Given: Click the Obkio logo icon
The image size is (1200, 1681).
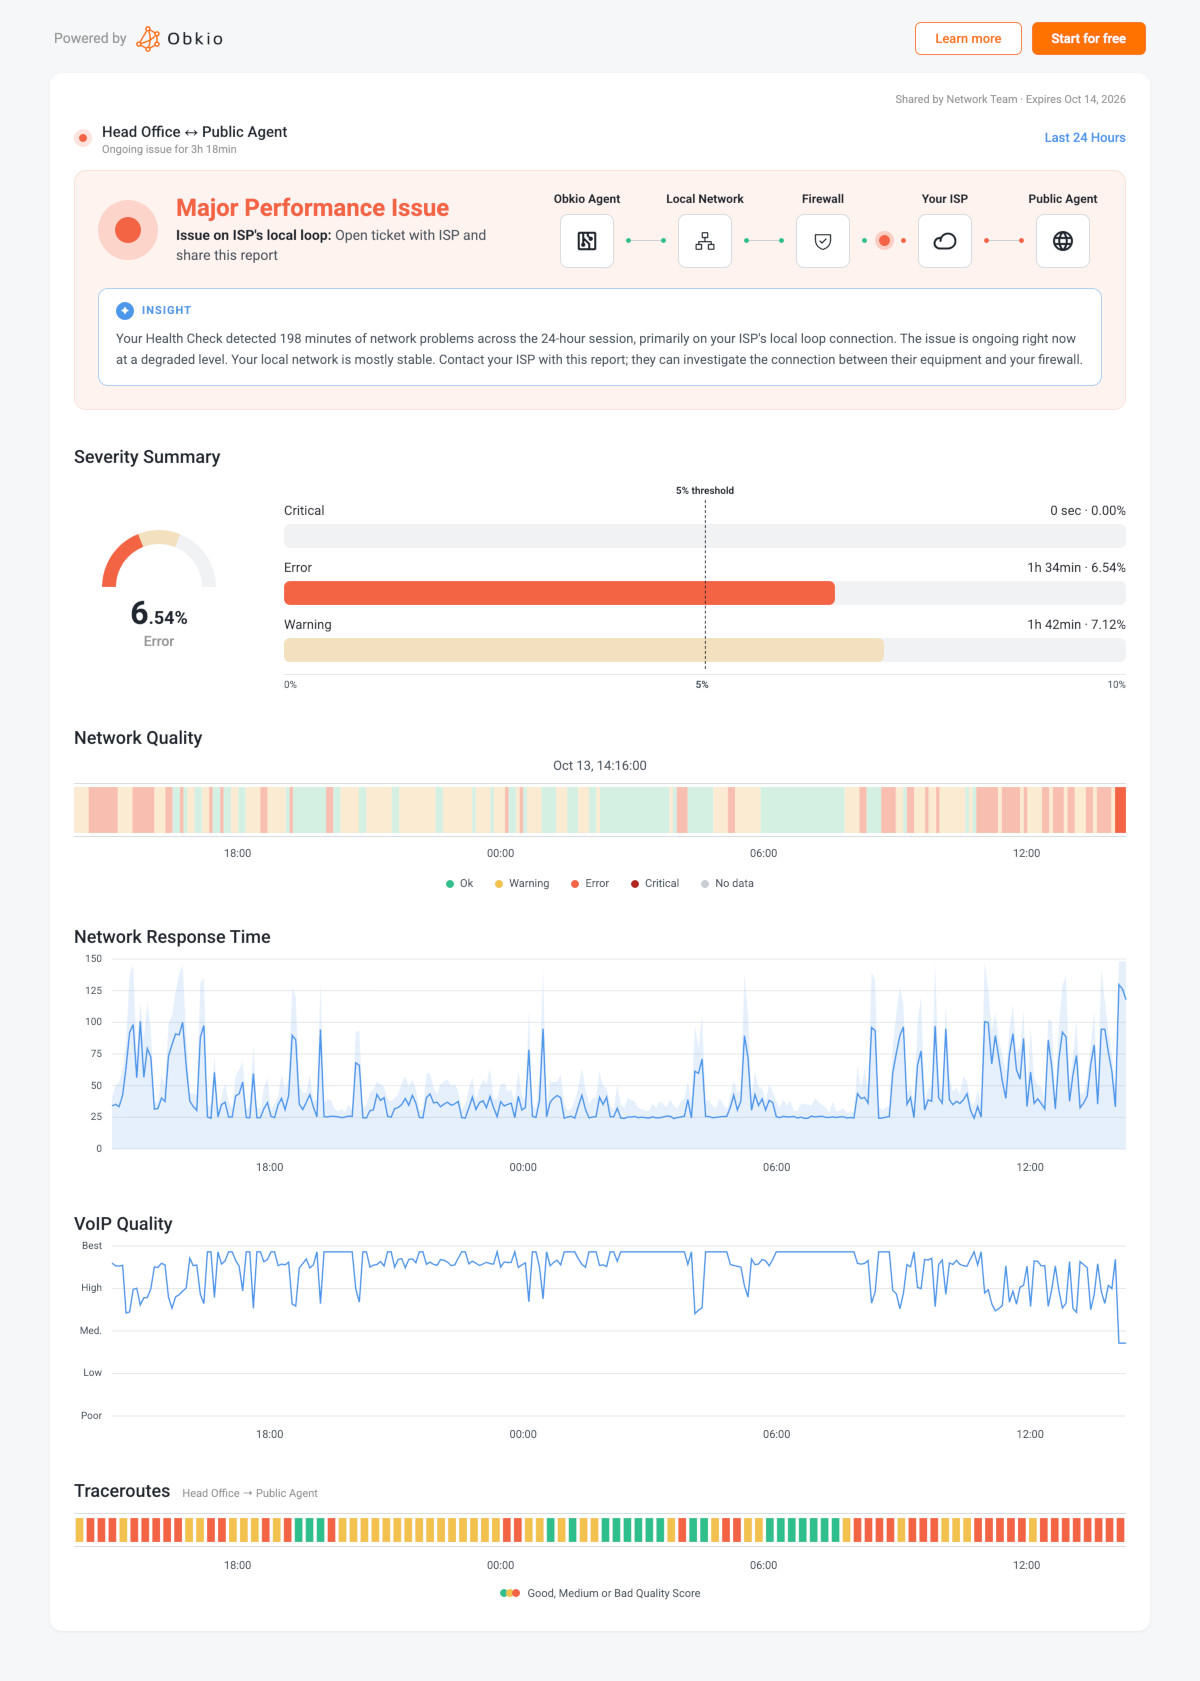Looking at the screenshot, I should pyautogui.click(x=148, y=39).
